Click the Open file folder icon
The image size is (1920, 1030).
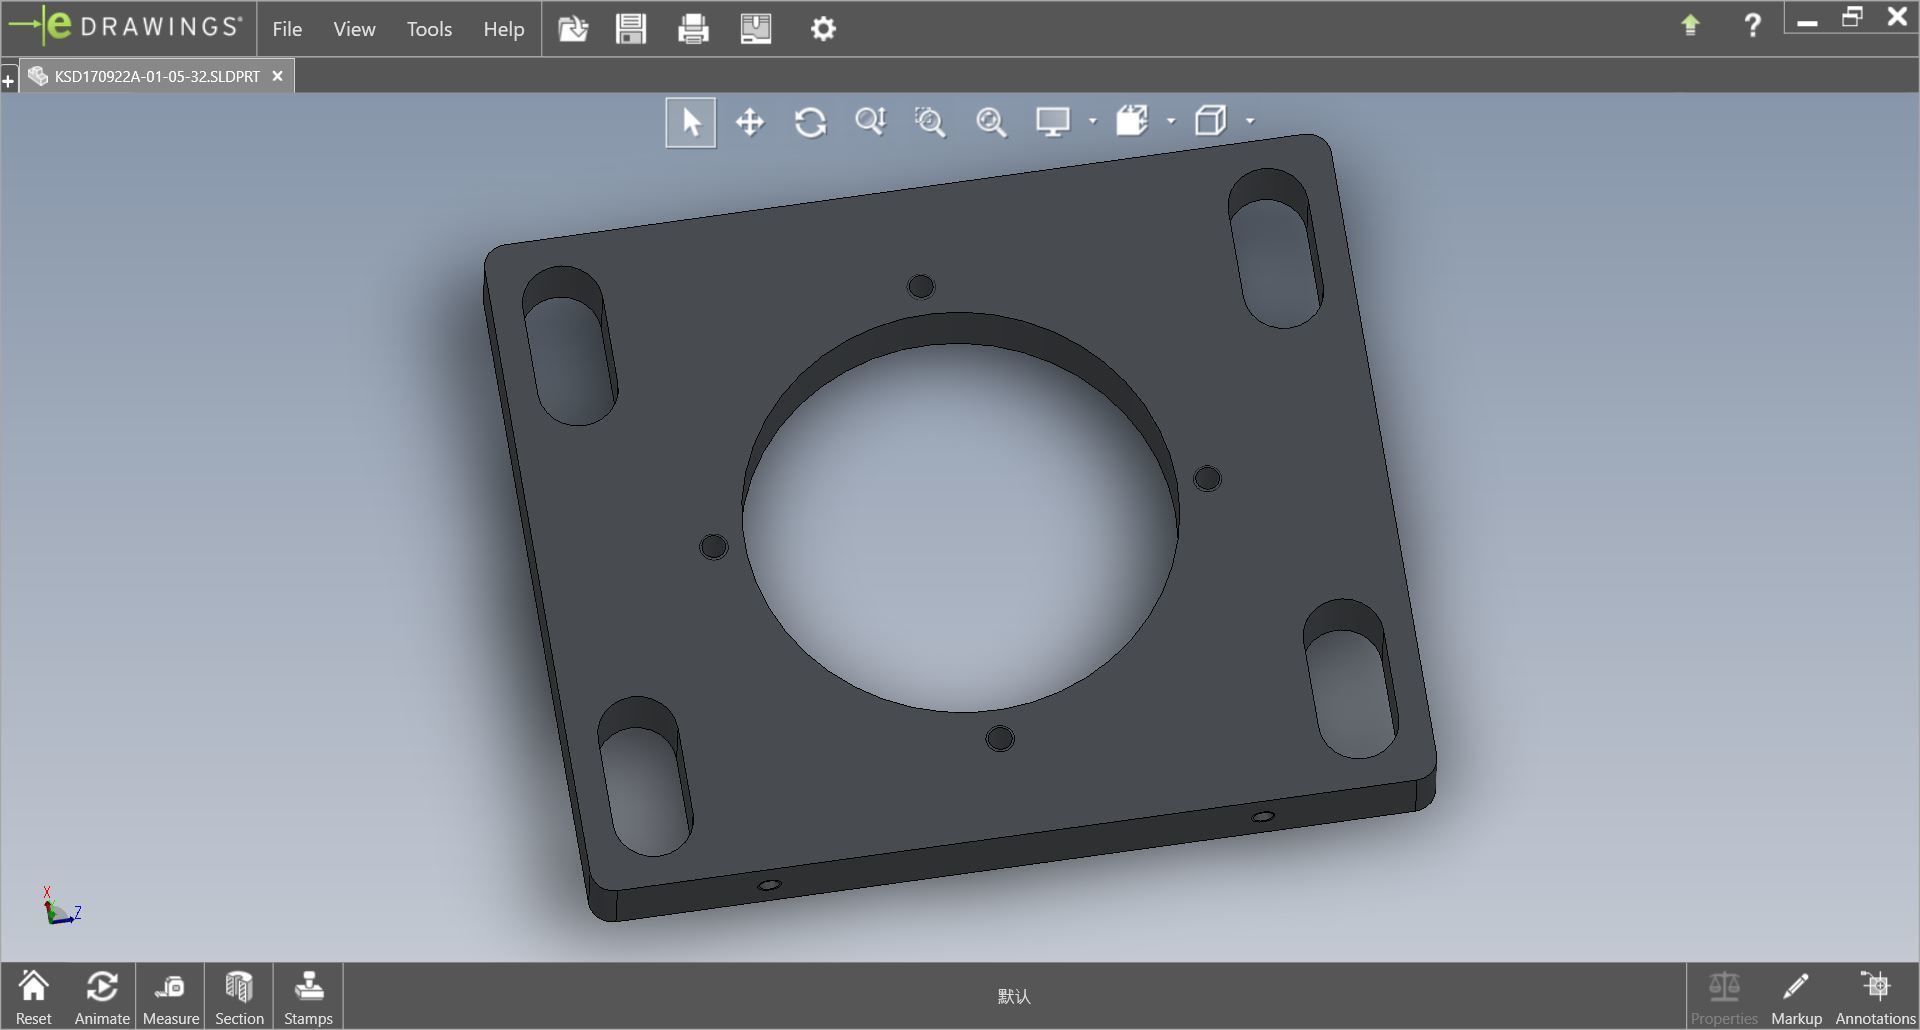pyautogui.click(x=573, y=28)
